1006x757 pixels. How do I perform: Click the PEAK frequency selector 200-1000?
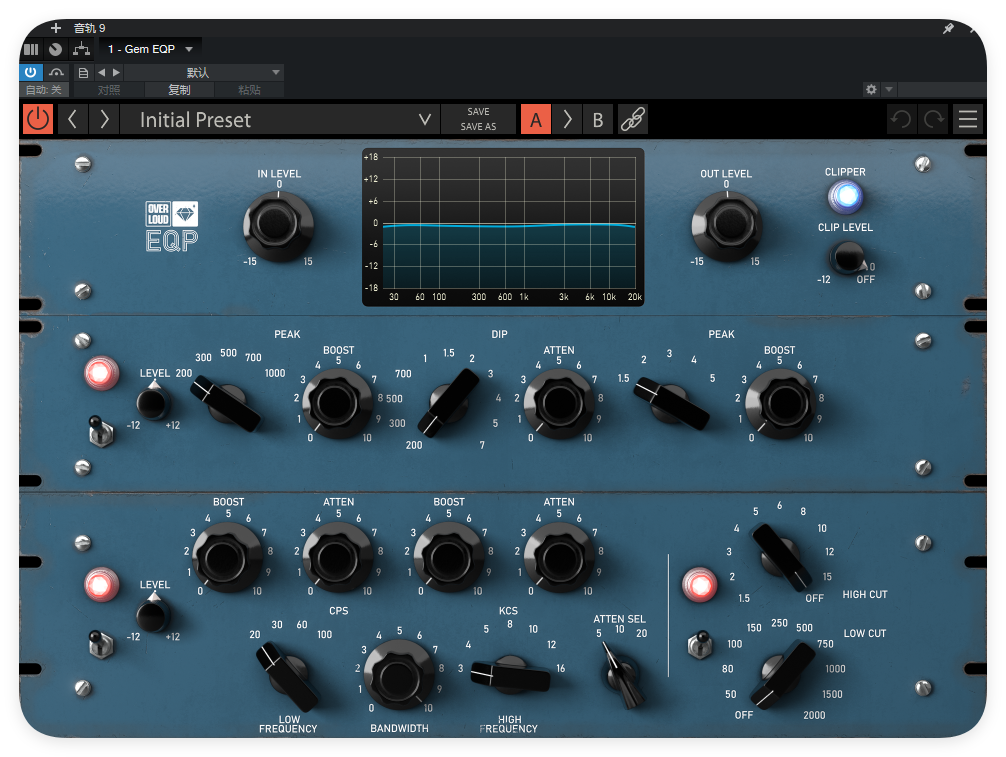click(226, 404)
